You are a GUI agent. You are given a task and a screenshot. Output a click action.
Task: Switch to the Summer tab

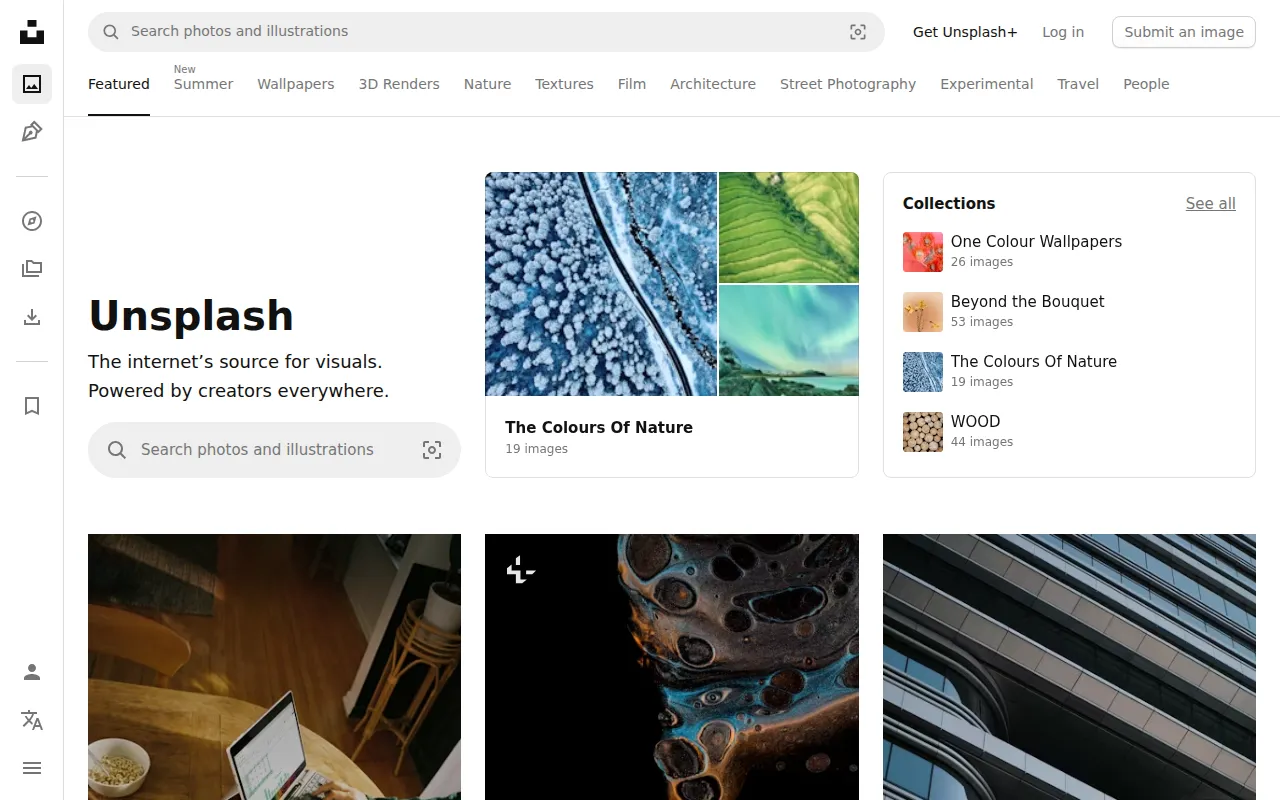tap(203, 84)
